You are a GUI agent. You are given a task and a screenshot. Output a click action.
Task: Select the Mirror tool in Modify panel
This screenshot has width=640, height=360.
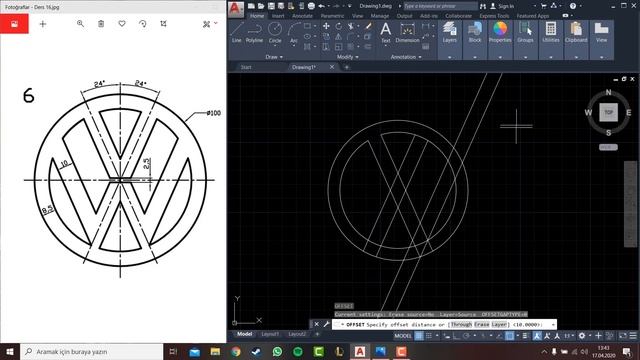(x=339, y=37)
